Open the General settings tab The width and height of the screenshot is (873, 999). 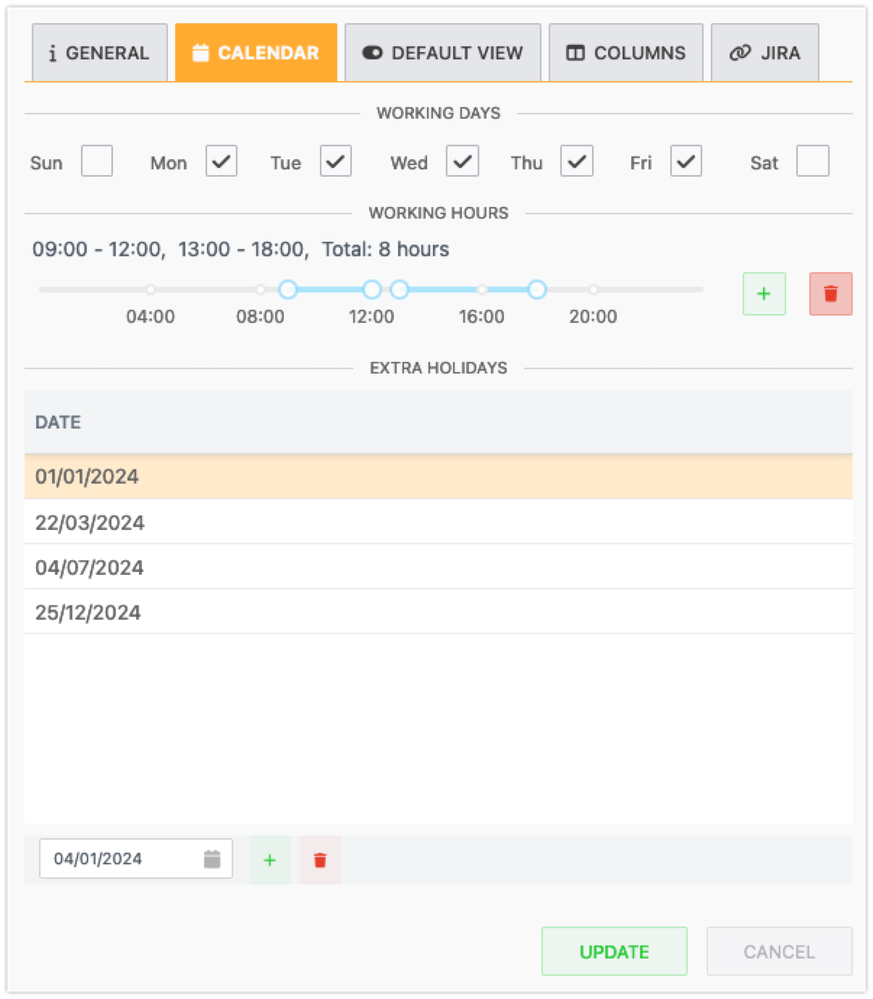coord(99,52)
